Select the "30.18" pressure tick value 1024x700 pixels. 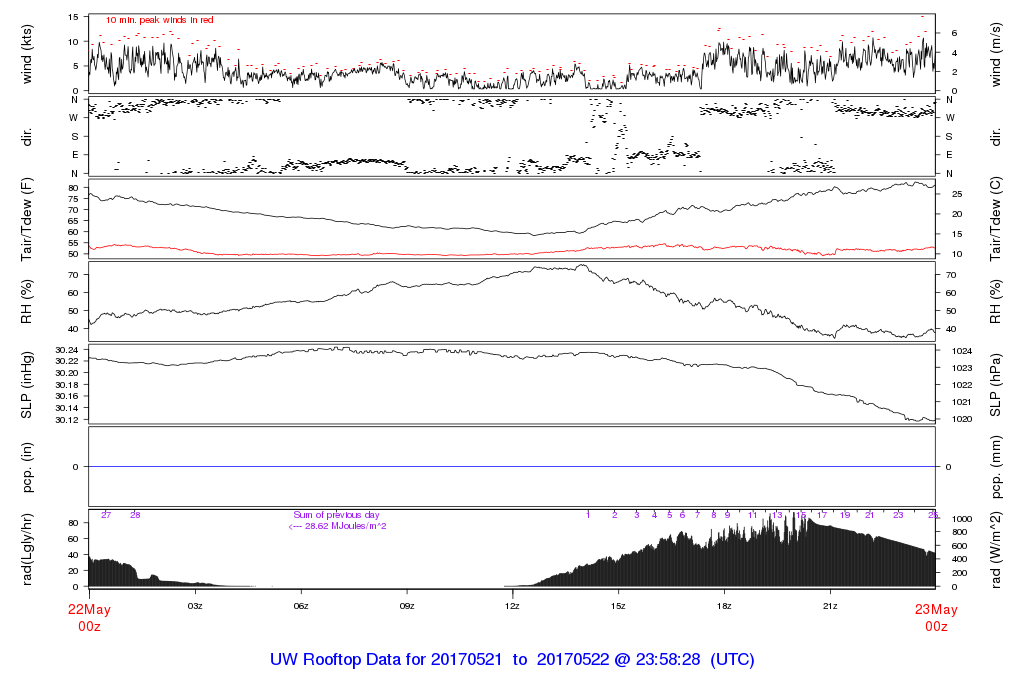pos(67,385)
